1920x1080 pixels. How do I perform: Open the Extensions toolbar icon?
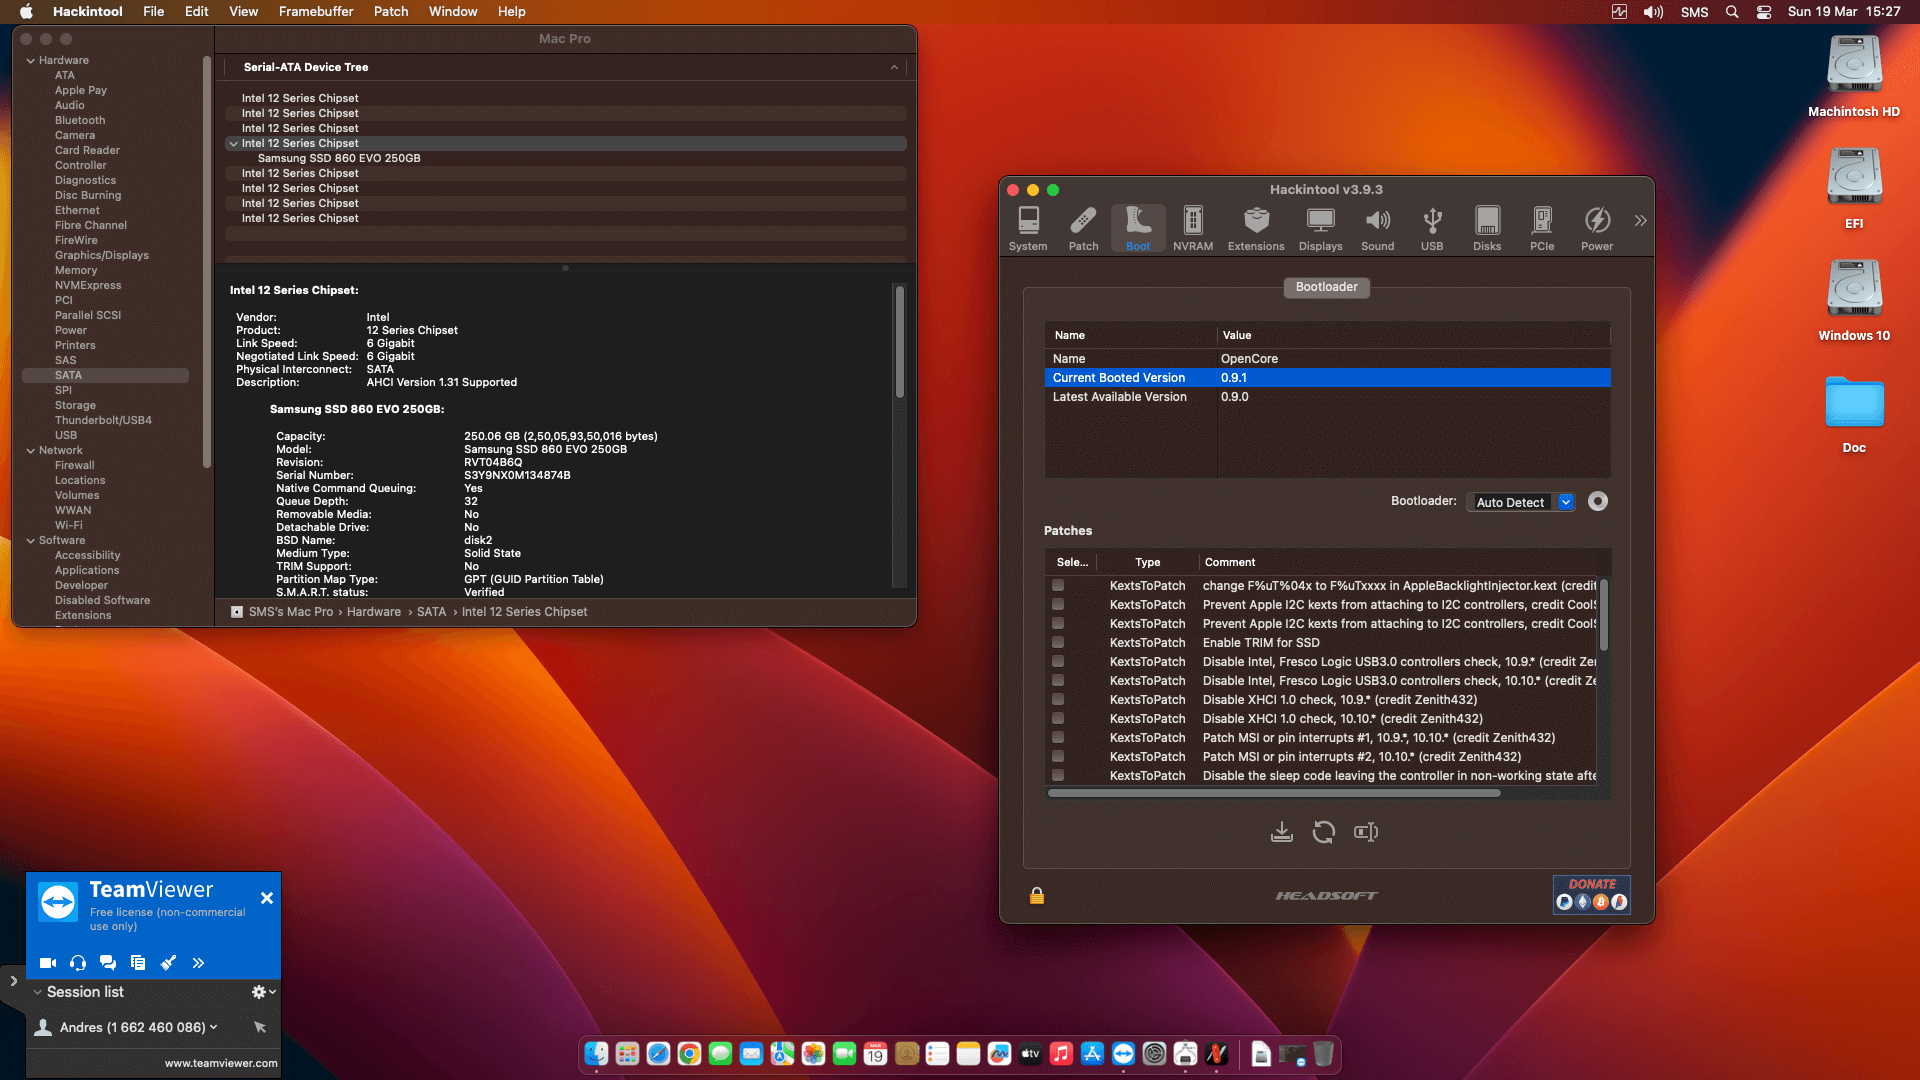1256,229
